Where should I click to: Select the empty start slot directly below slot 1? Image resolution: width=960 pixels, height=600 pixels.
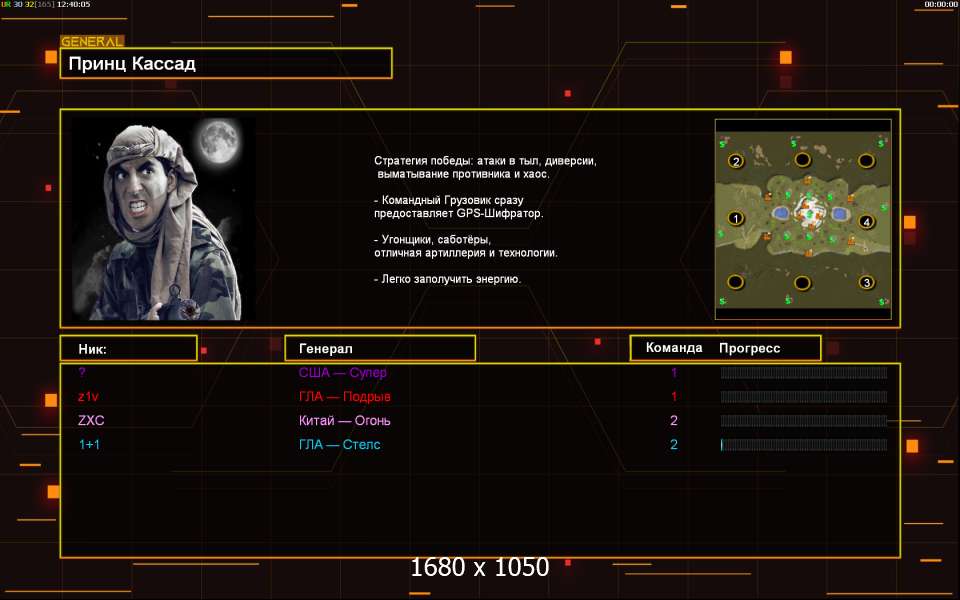coord(735,282)
